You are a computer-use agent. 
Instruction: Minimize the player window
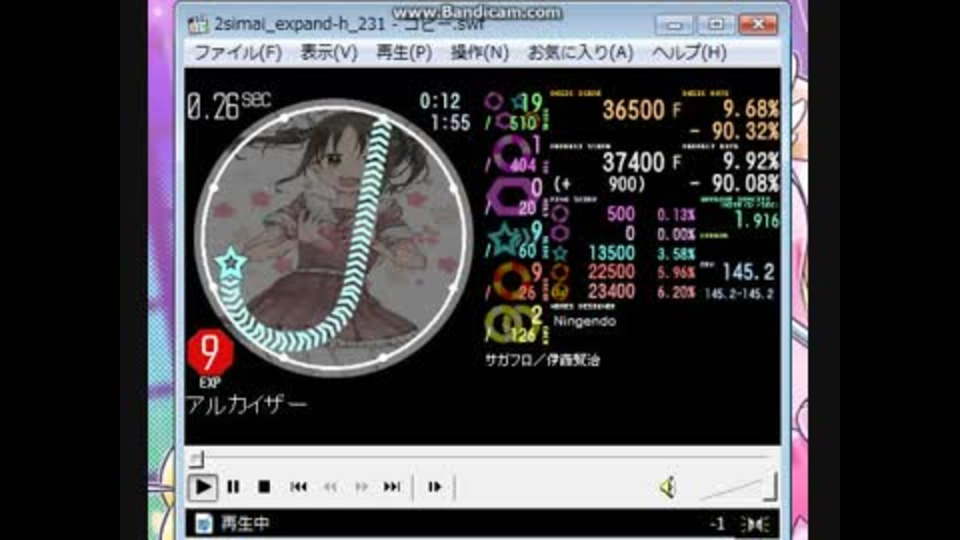pyautogui.click(x=674, y=25)
